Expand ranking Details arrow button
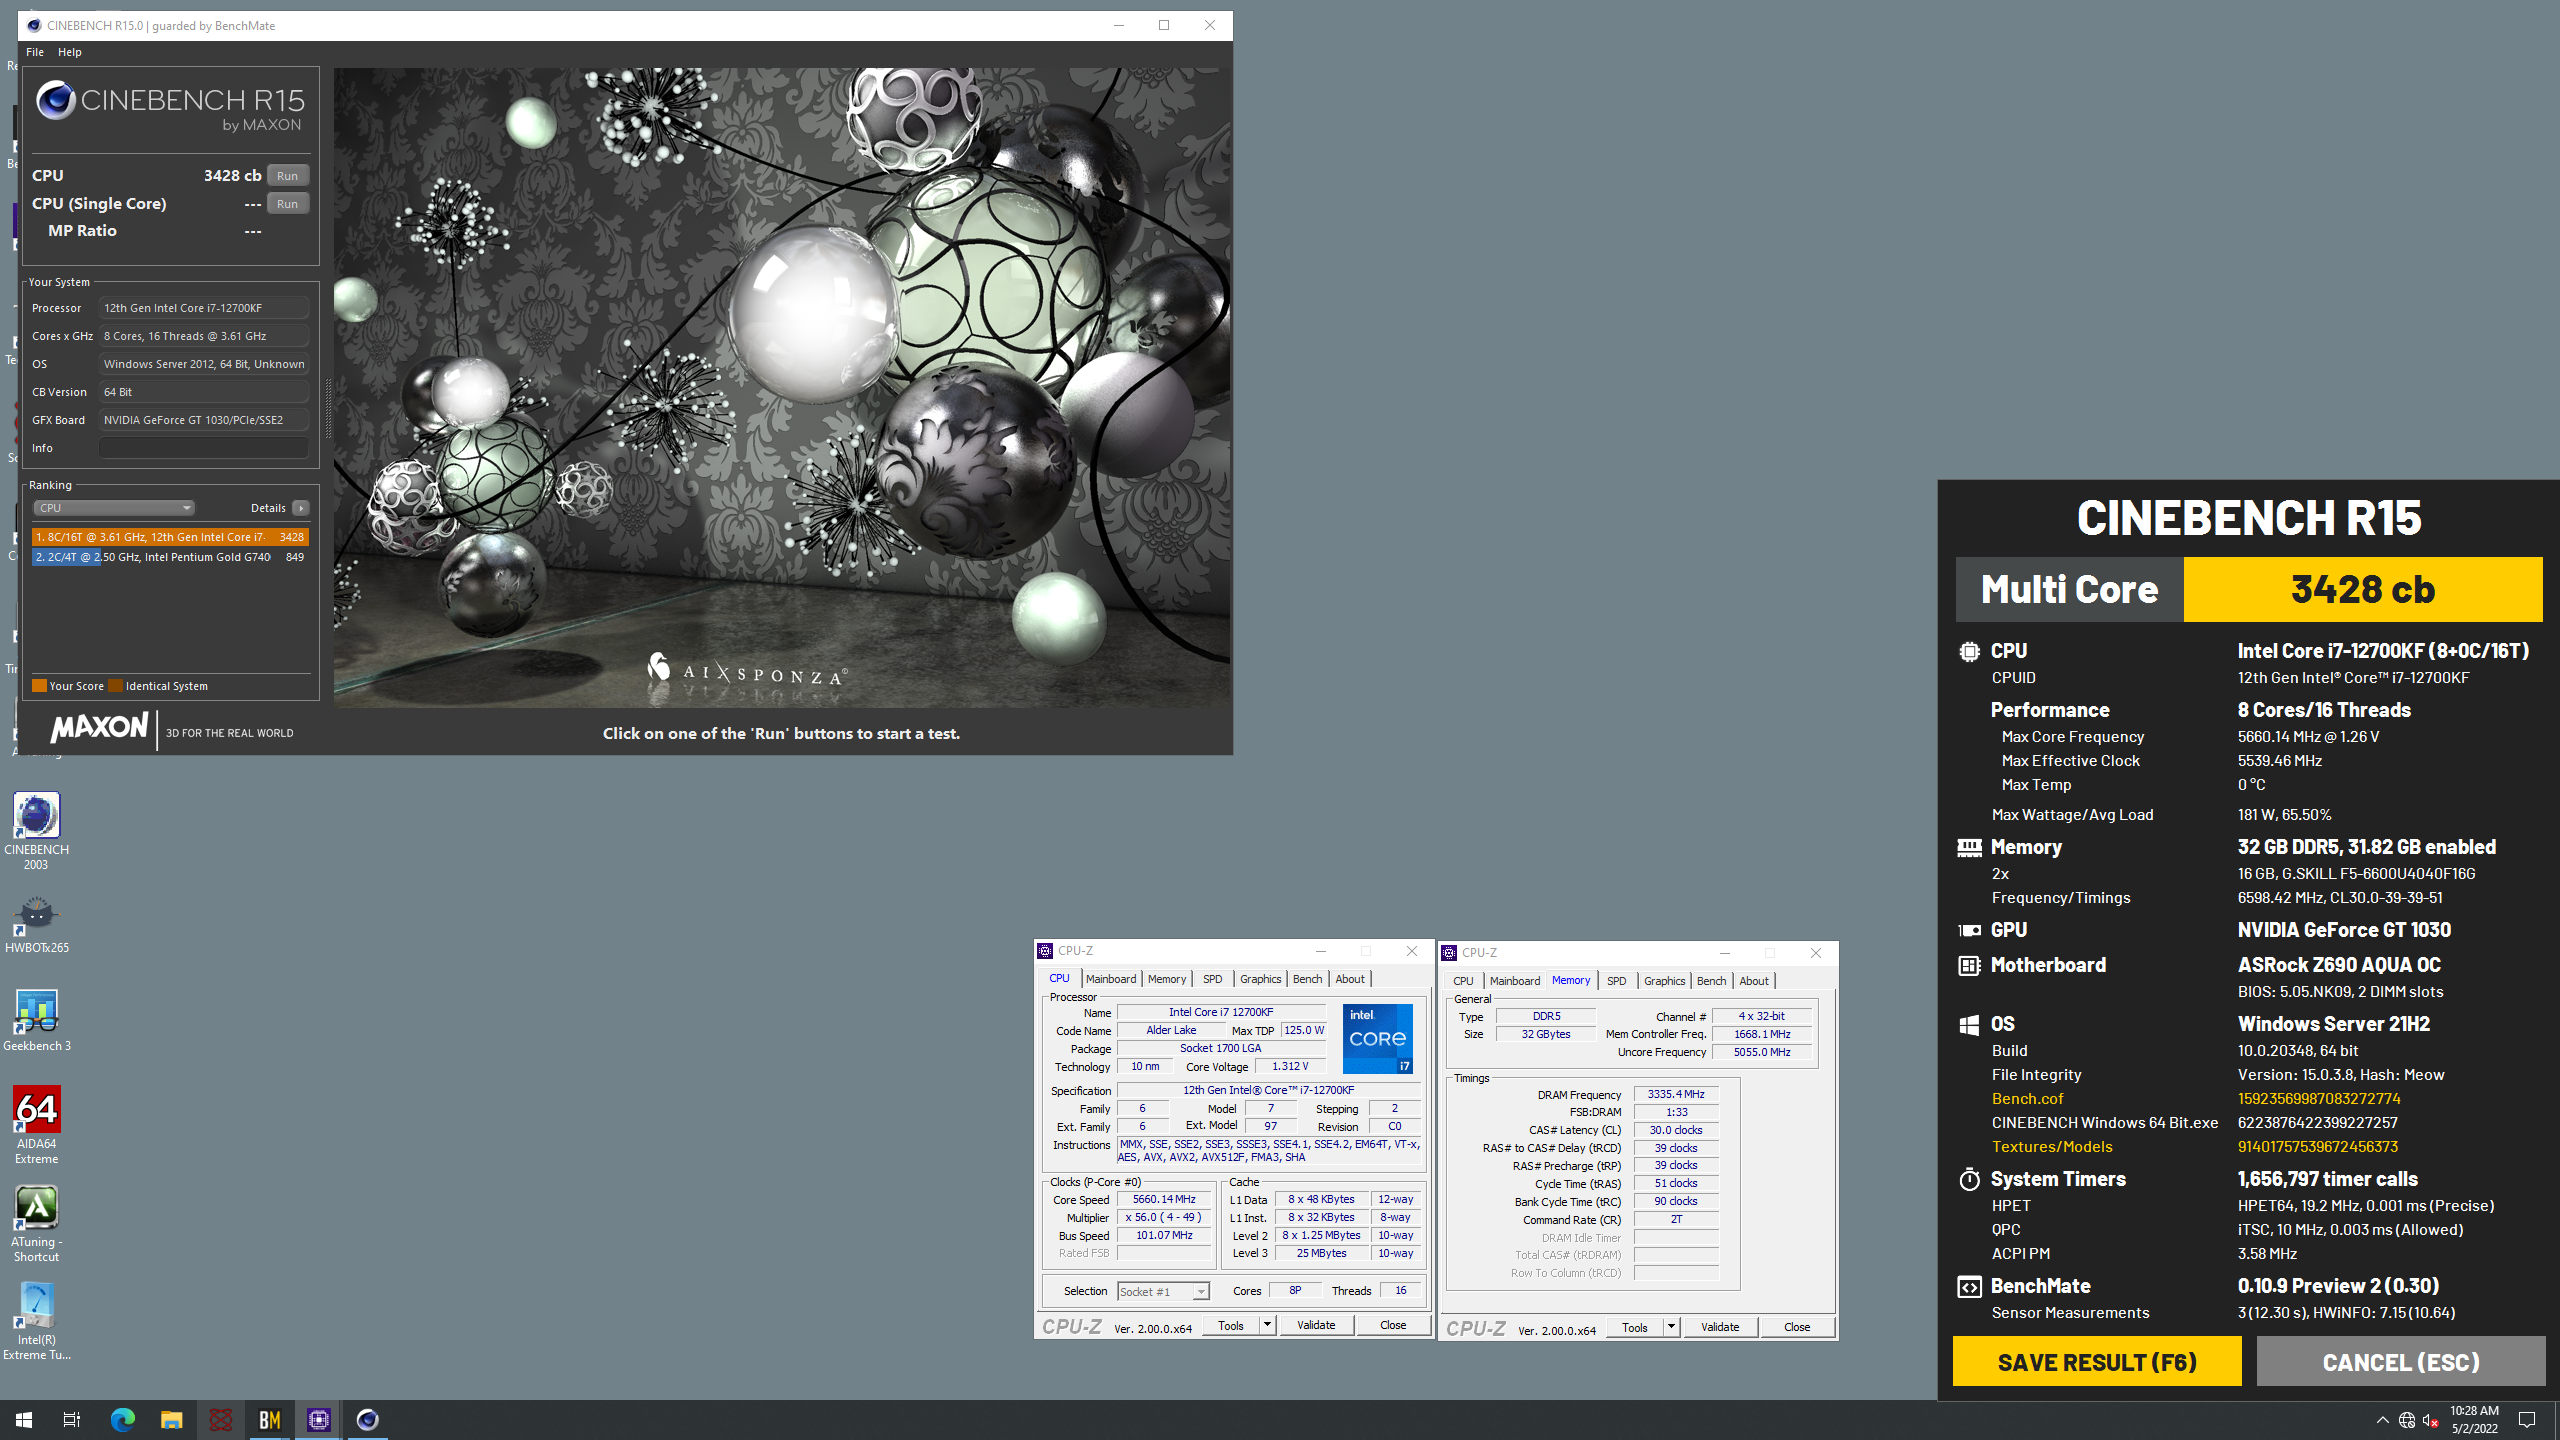Image resolution: width=2560 pixels, height=1440 pixels. click(x=300, y=508)
